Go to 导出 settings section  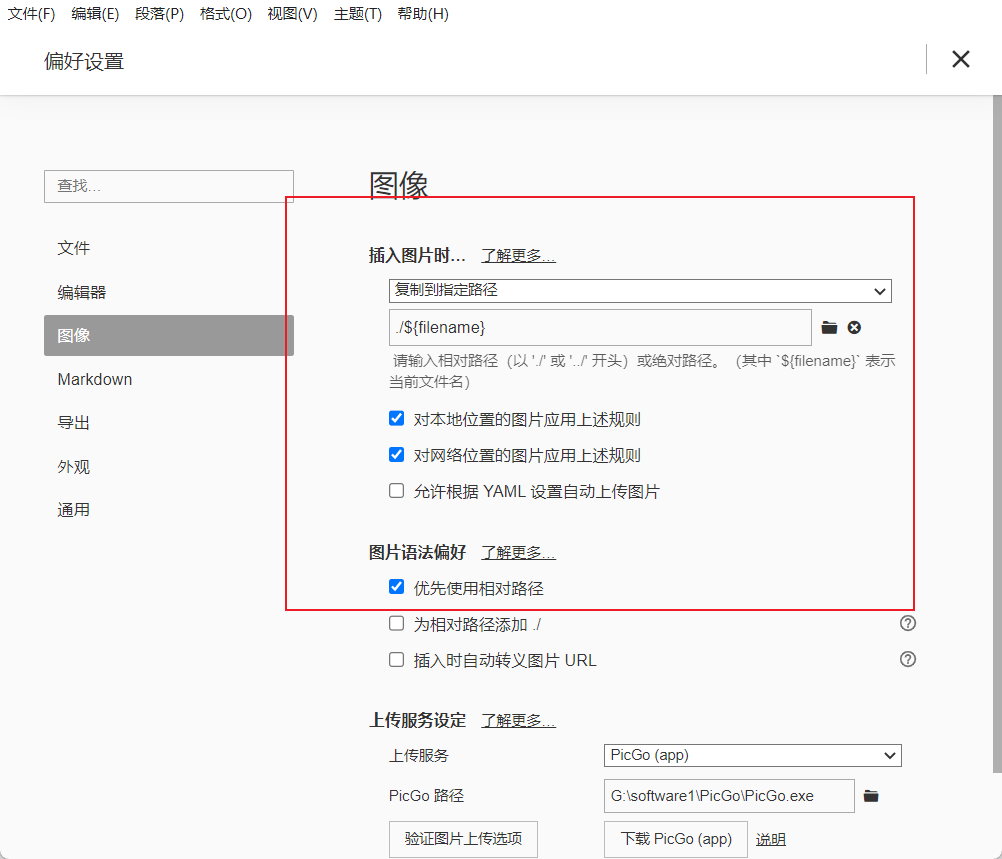click(169, 422)
